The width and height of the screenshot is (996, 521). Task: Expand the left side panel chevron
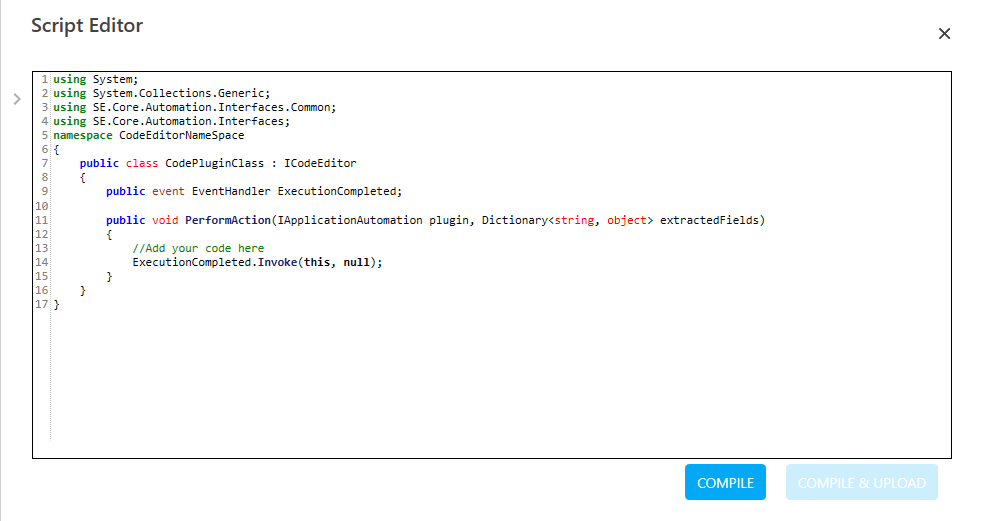[17, 99]
